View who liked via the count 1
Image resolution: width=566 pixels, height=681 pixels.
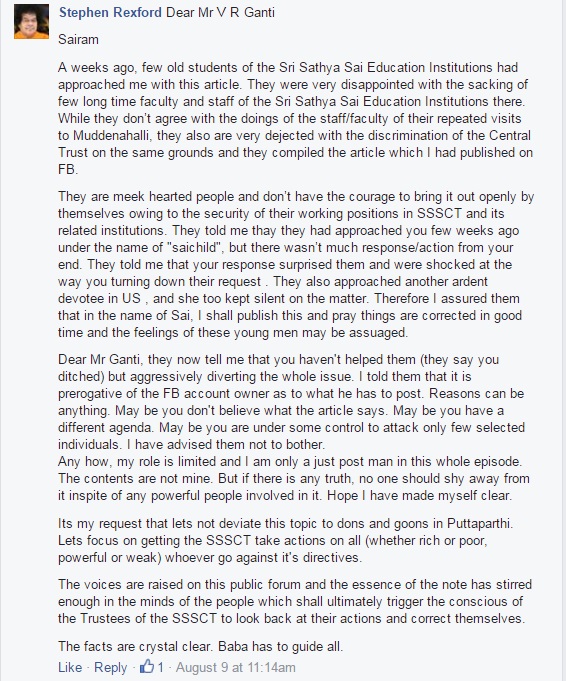click(x=161, y=667)
